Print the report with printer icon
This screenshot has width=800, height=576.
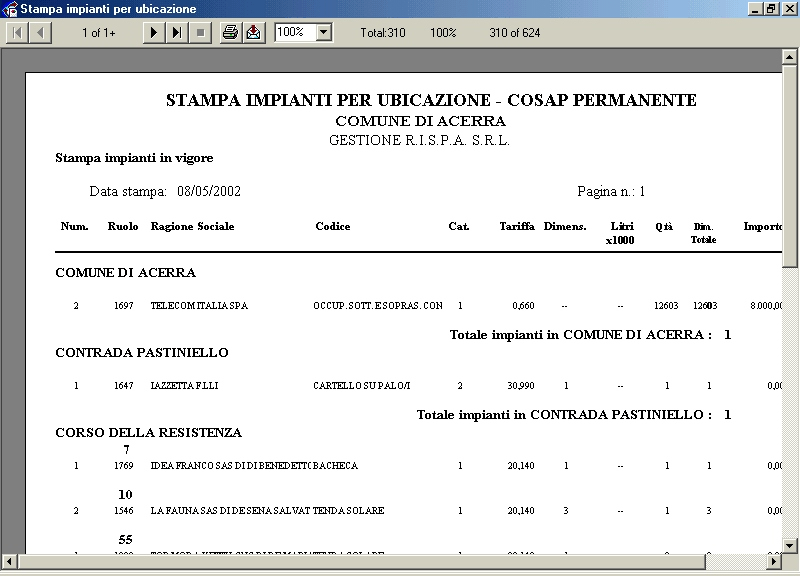230,33
